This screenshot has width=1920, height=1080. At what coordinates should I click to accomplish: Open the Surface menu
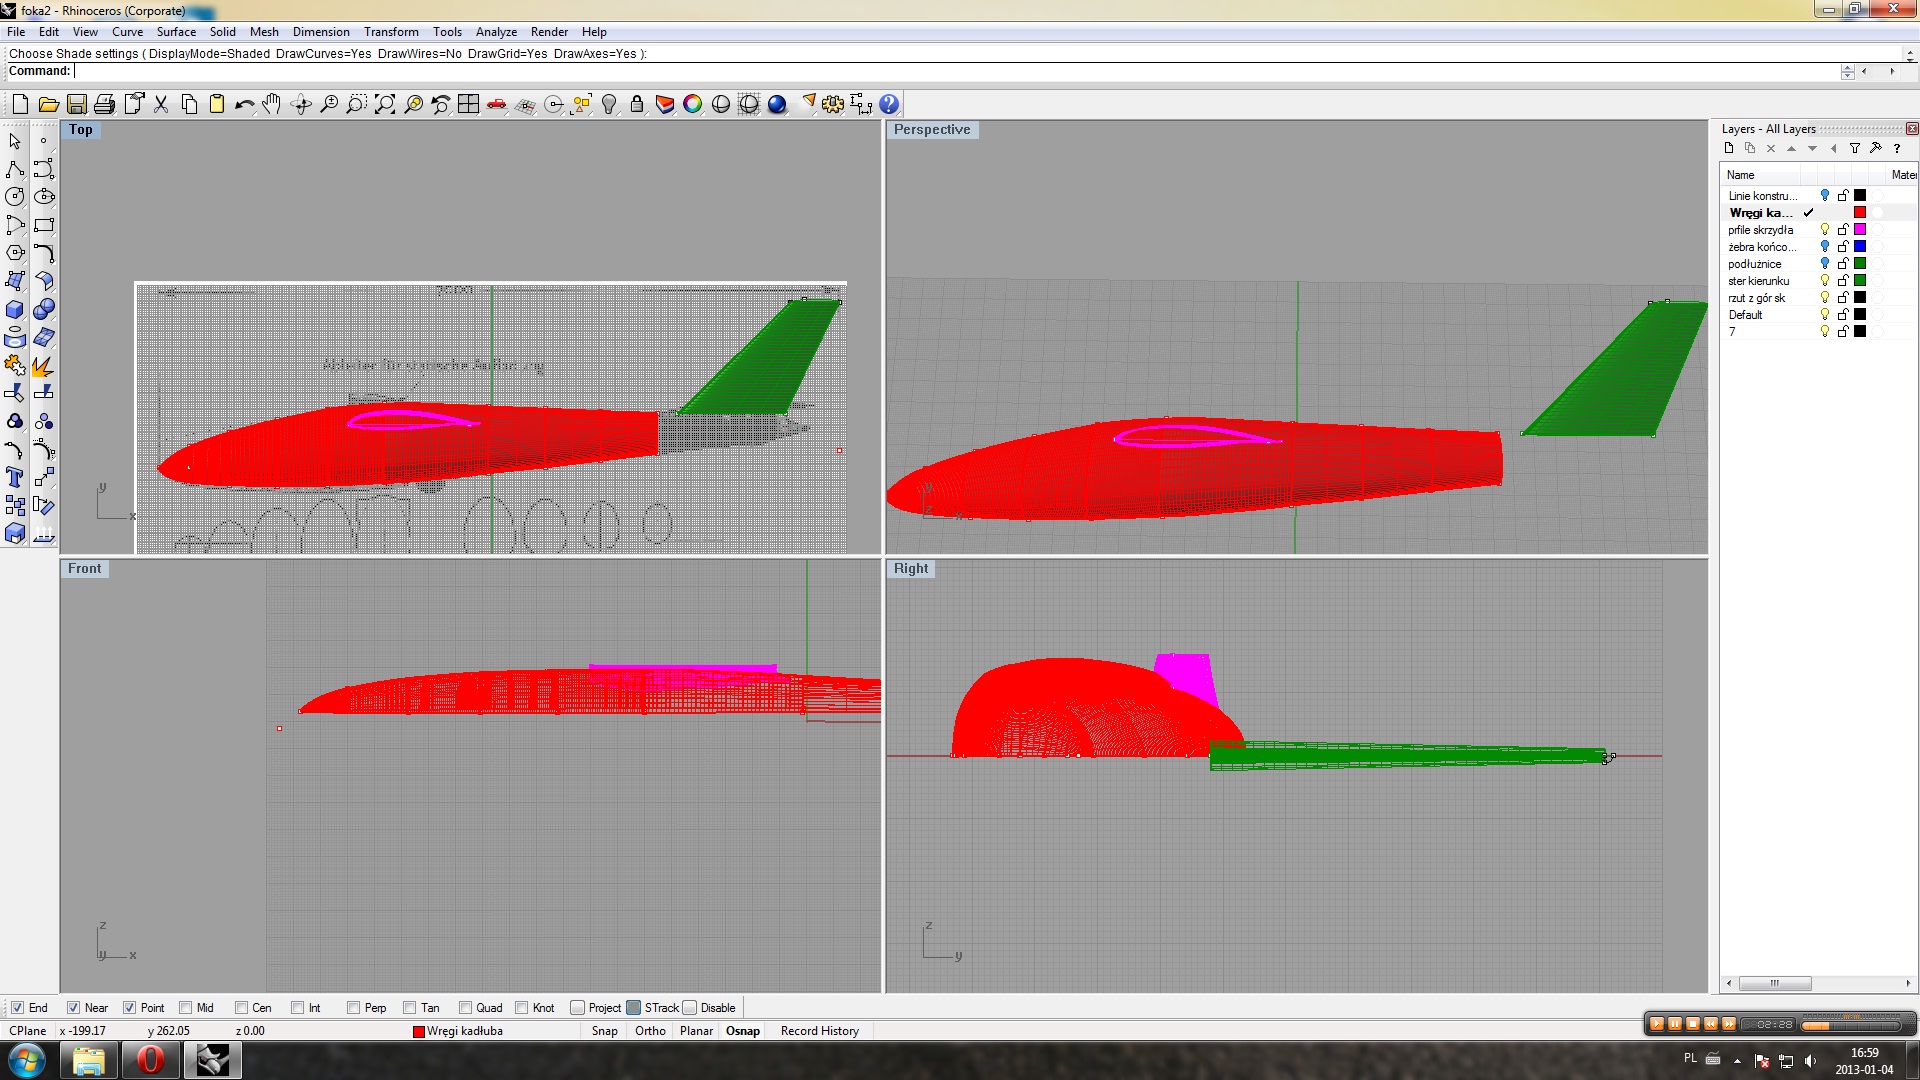176,32
